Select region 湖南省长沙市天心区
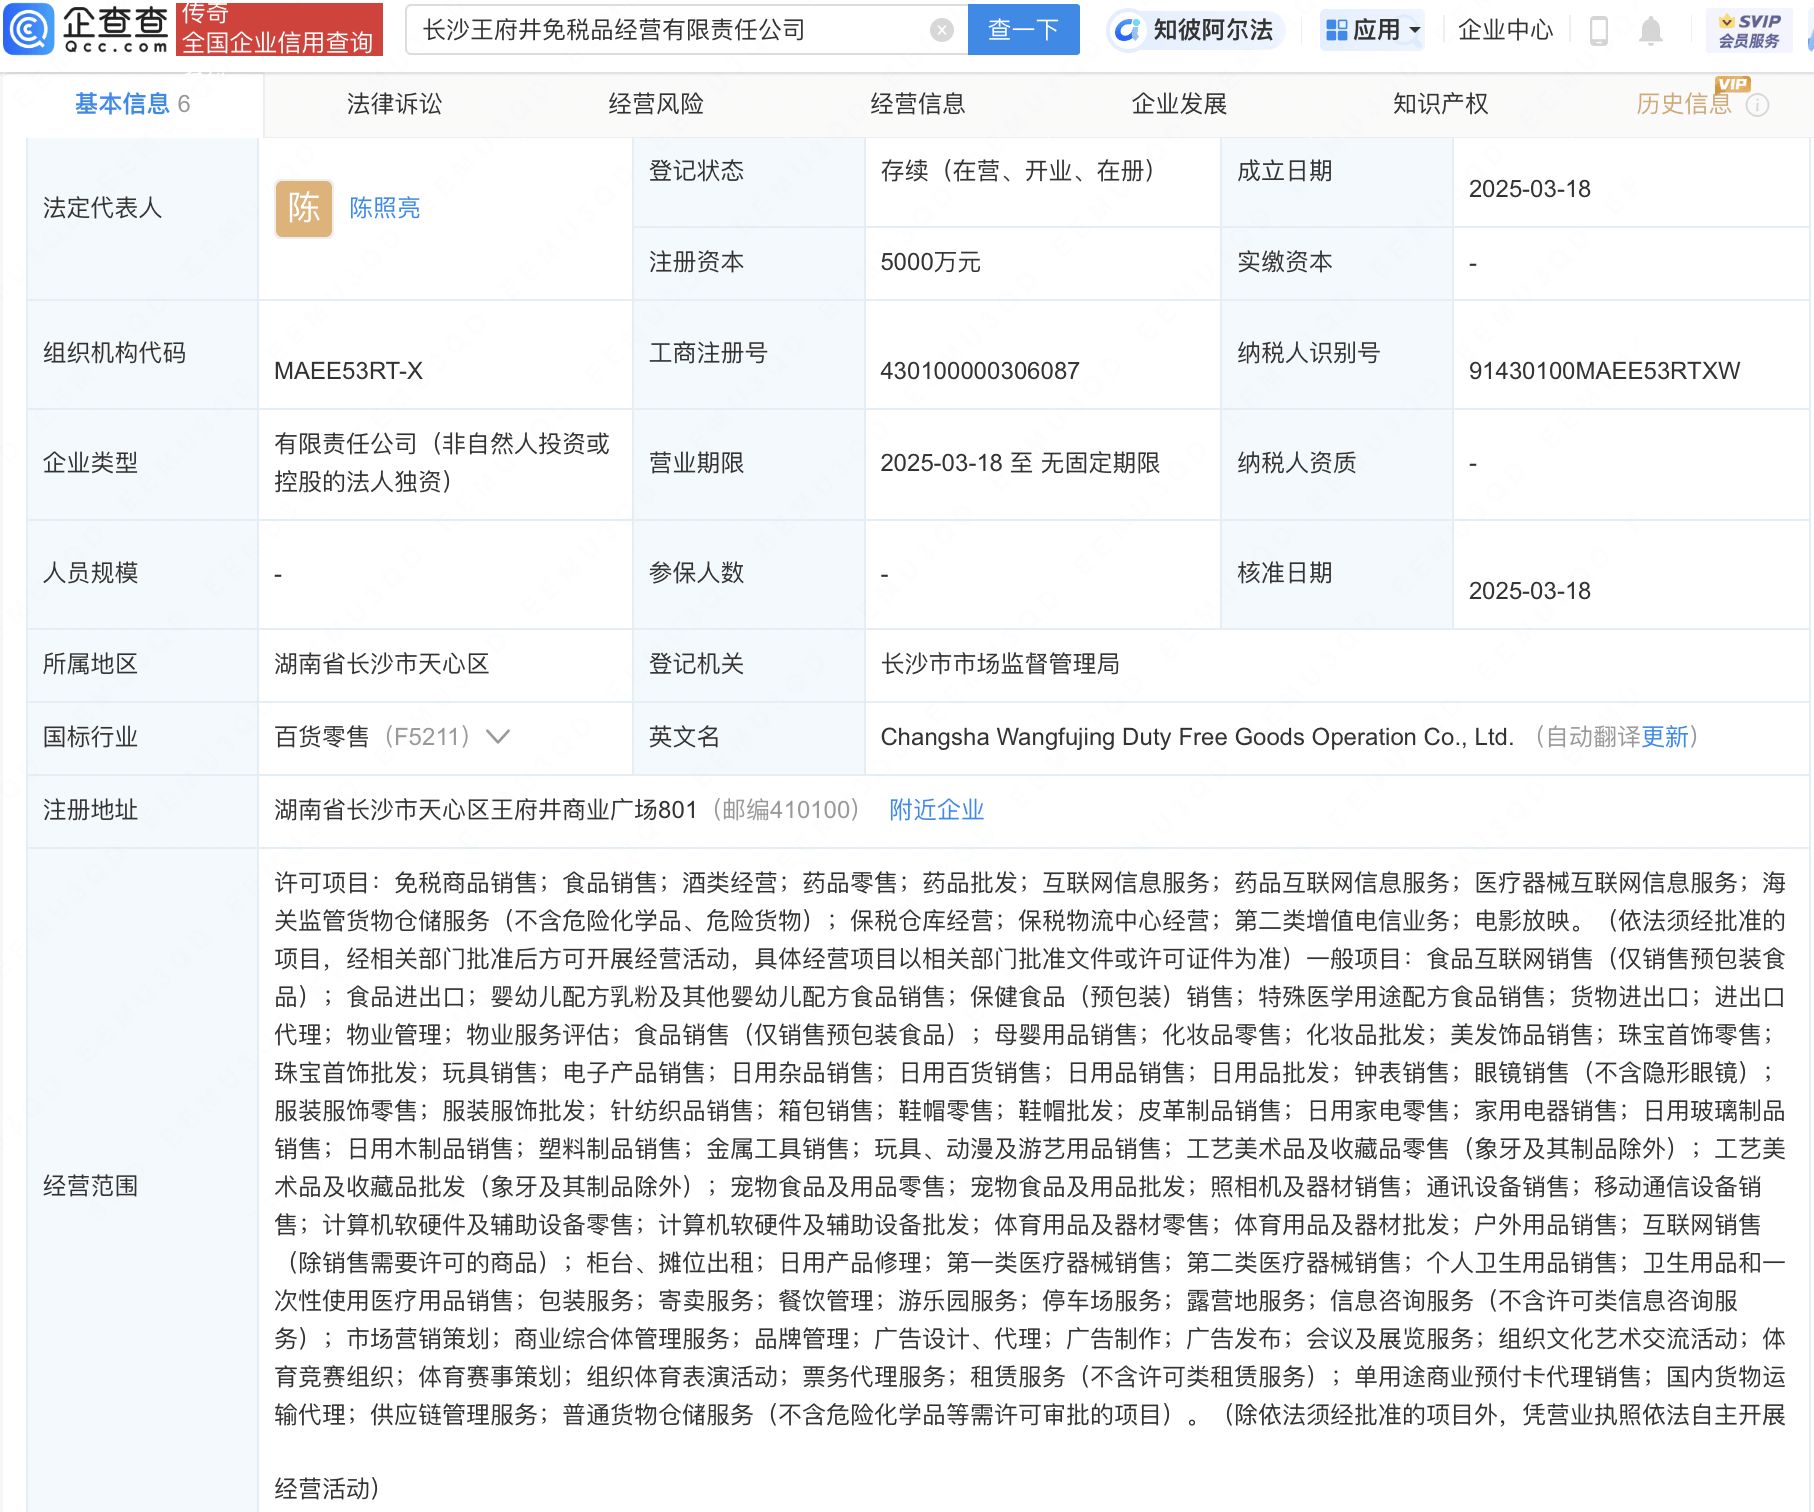 (382, 664)
